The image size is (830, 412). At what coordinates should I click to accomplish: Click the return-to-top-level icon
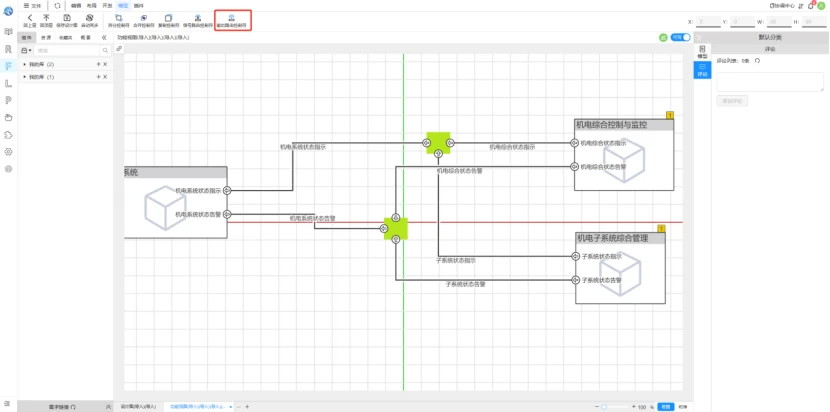click(x=46, y=18)
